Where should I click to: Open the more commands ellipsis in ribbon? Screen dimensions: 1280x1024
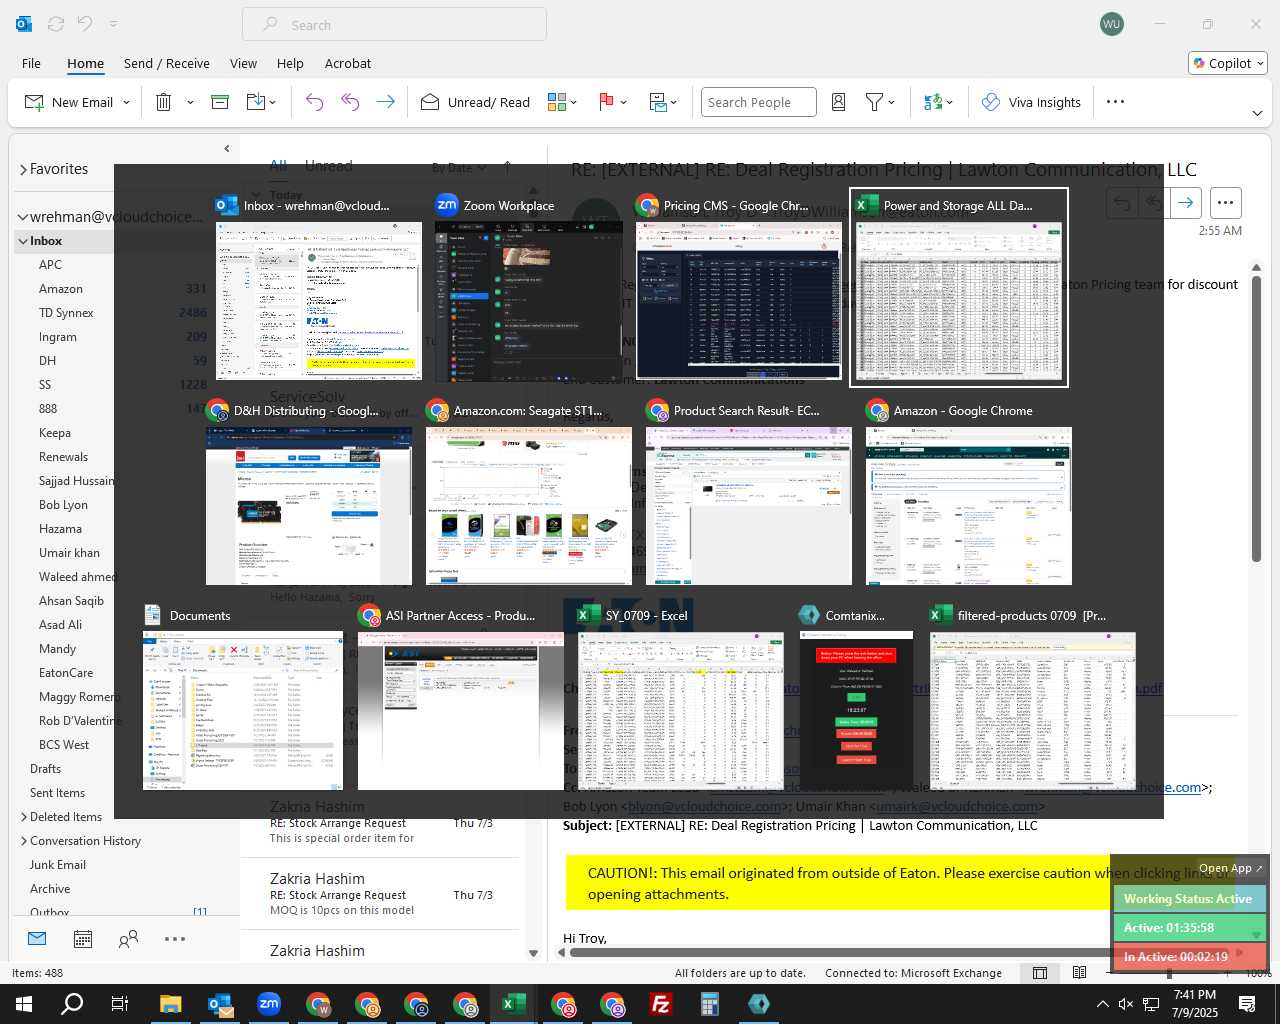pos(1116,102)
